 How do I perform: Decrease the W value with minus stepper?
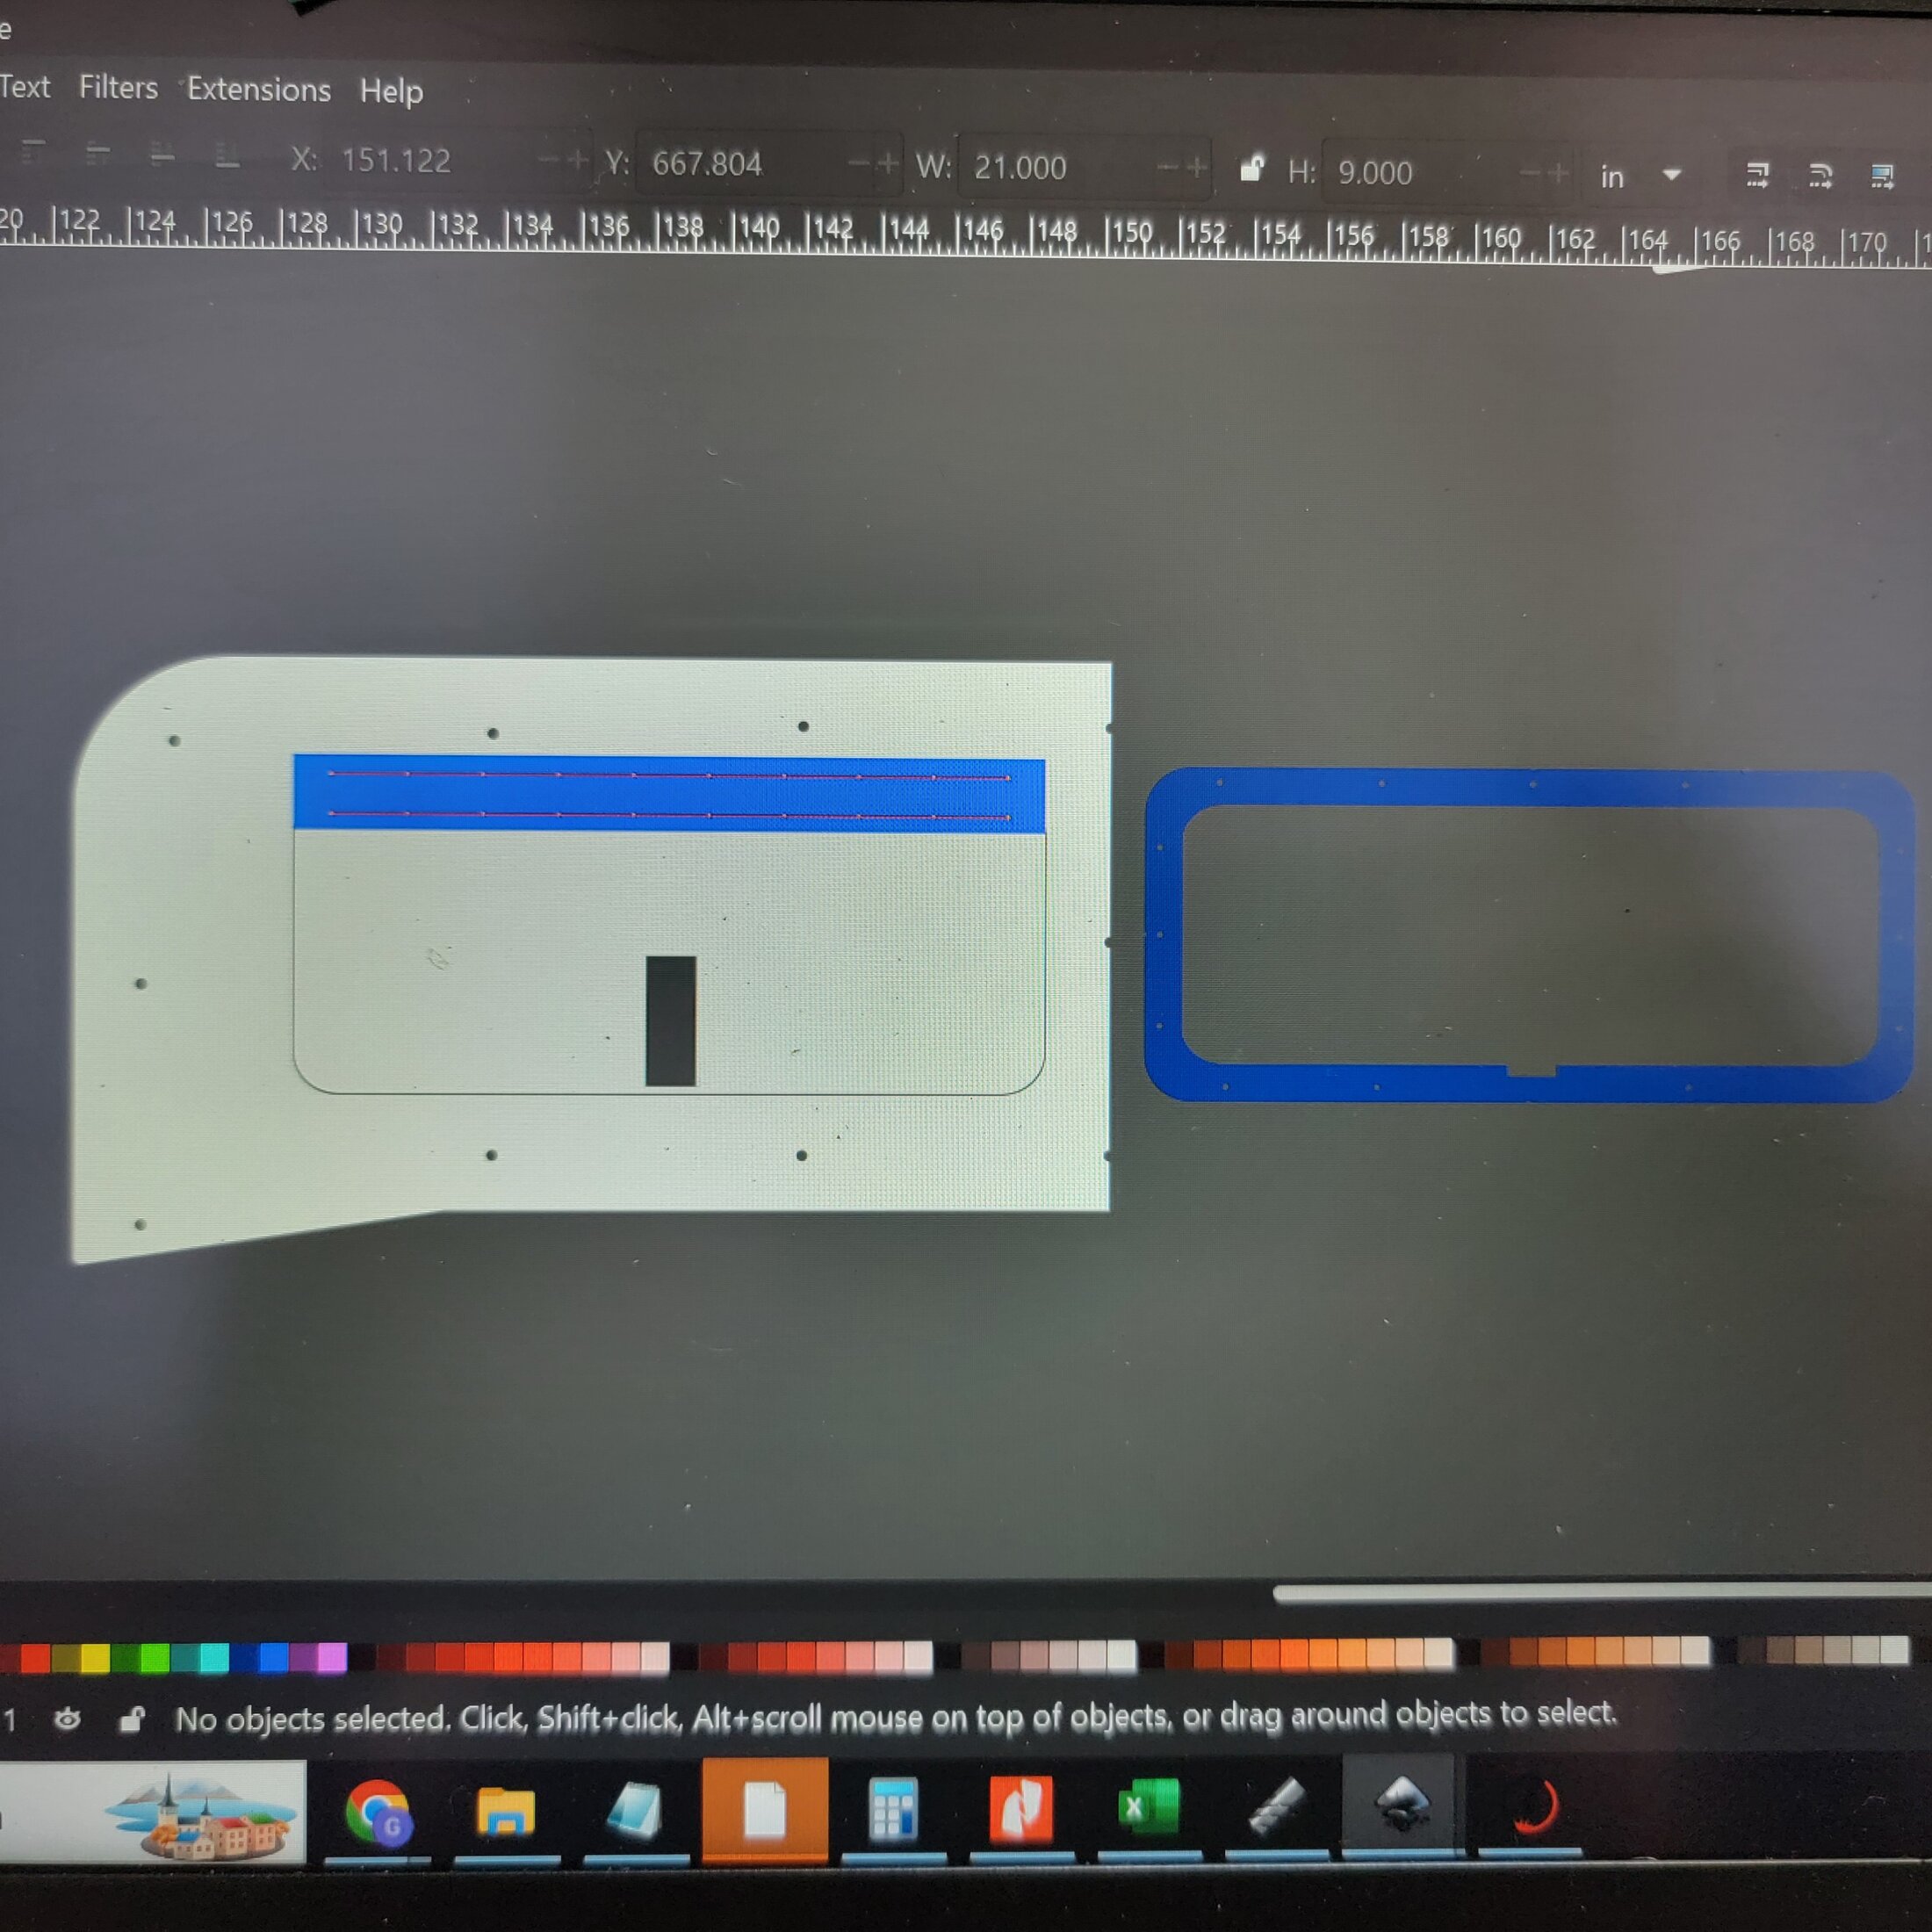pyautogui.click(x=1168, y=167)
